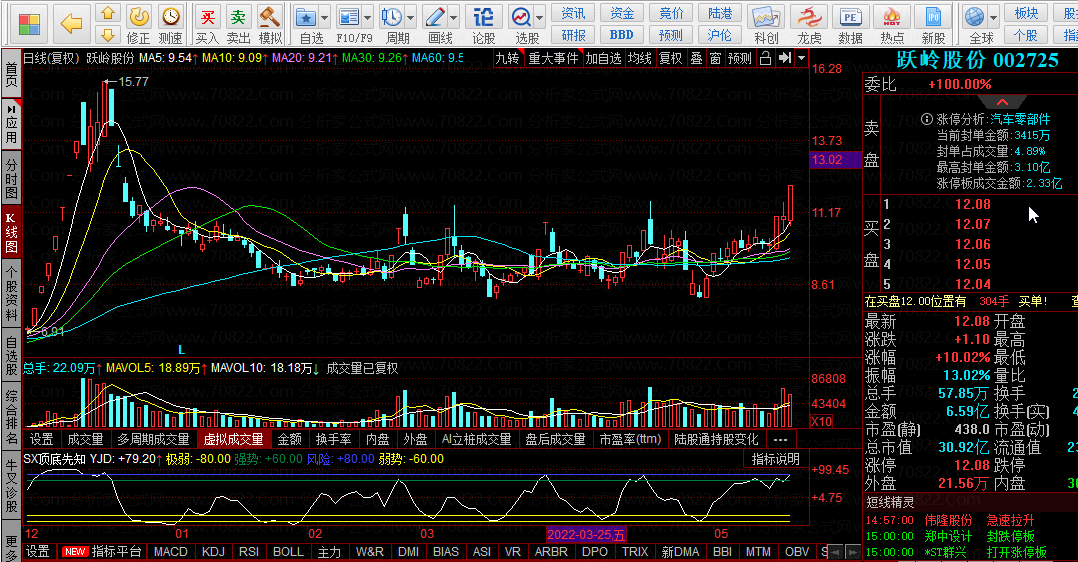This screenshot has height=562, width=1078.
Task: Click the 指标平台 NEW button
Action: tap(102, 552)
